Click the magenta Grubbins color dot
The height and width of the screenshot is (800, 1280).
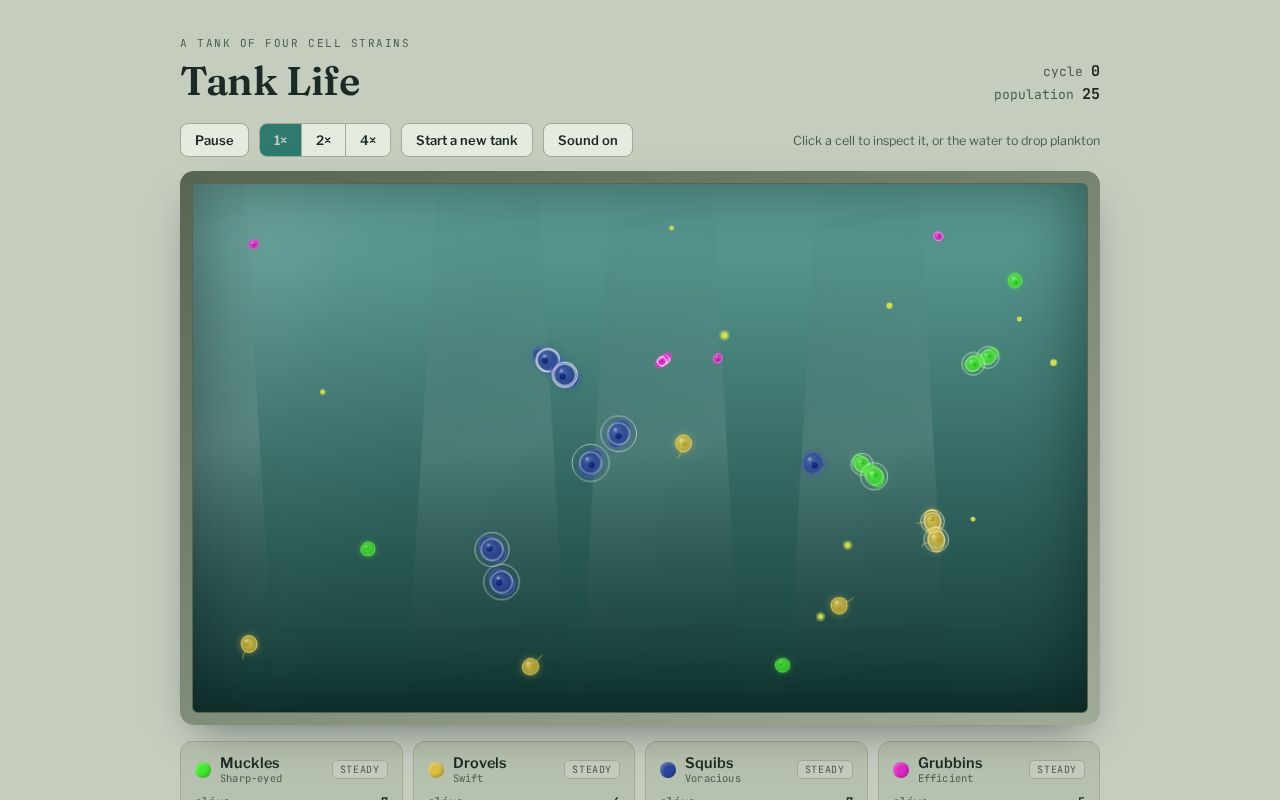tap(901, 770)
